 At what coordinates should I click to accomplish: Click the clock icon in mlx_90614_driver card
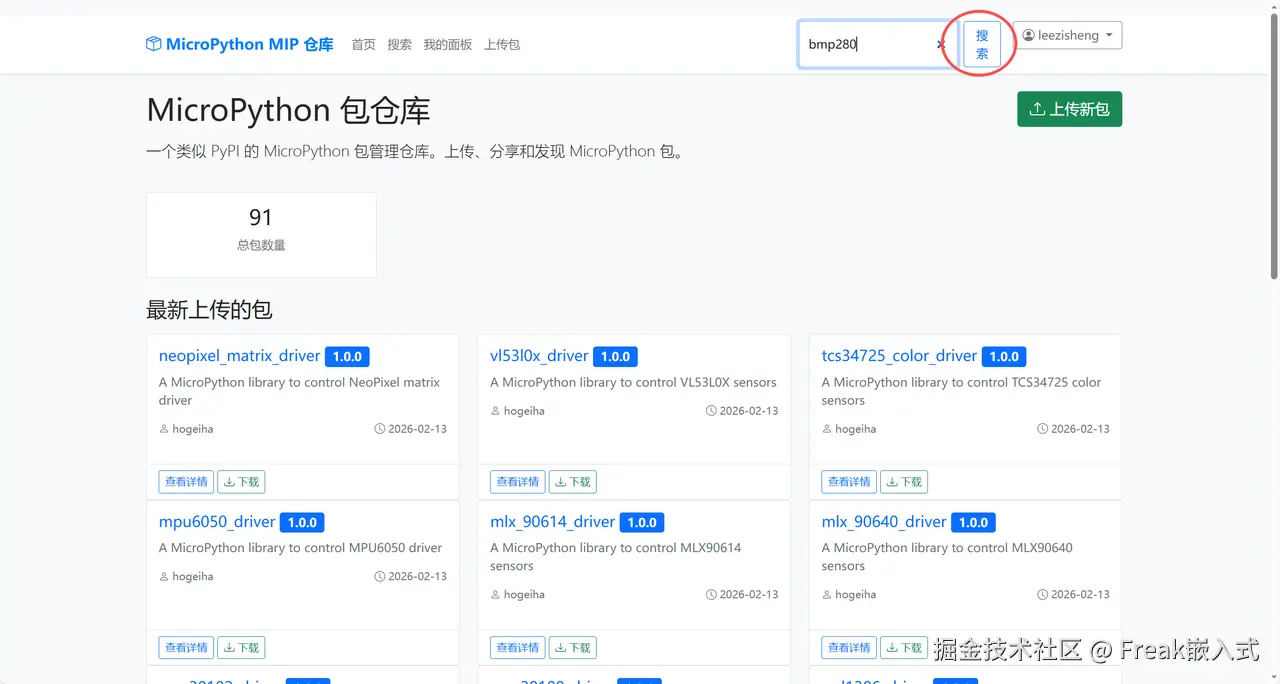click(711, 595)
